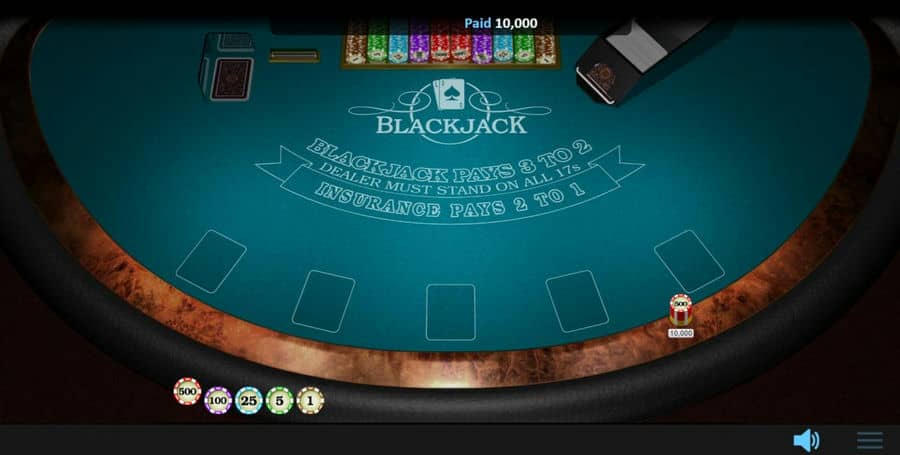
Task: Place bet on the far-left betting box
Action: coord(211,261)
